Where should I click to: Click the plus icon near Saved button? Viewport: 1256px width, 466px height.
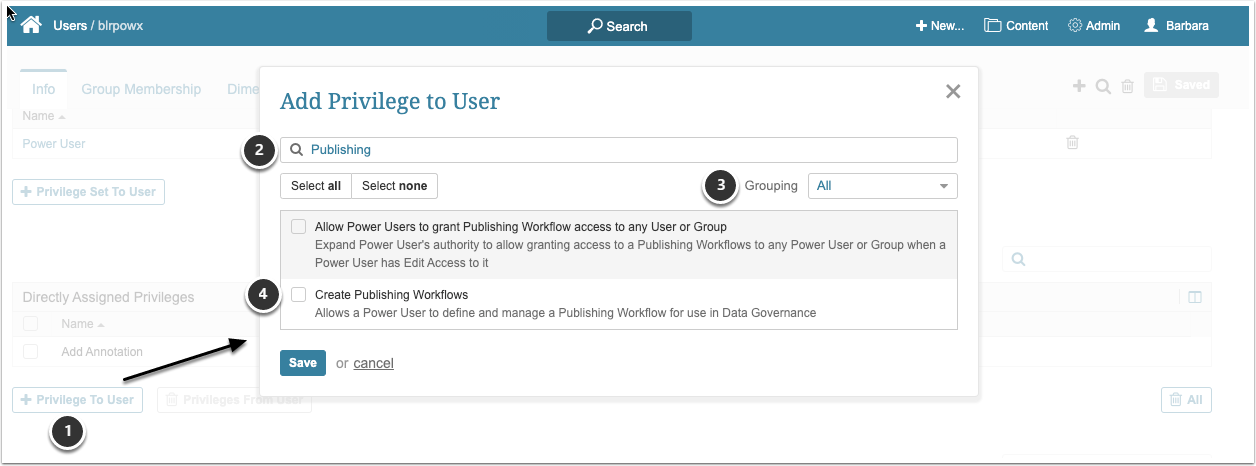coord(1079,87)
